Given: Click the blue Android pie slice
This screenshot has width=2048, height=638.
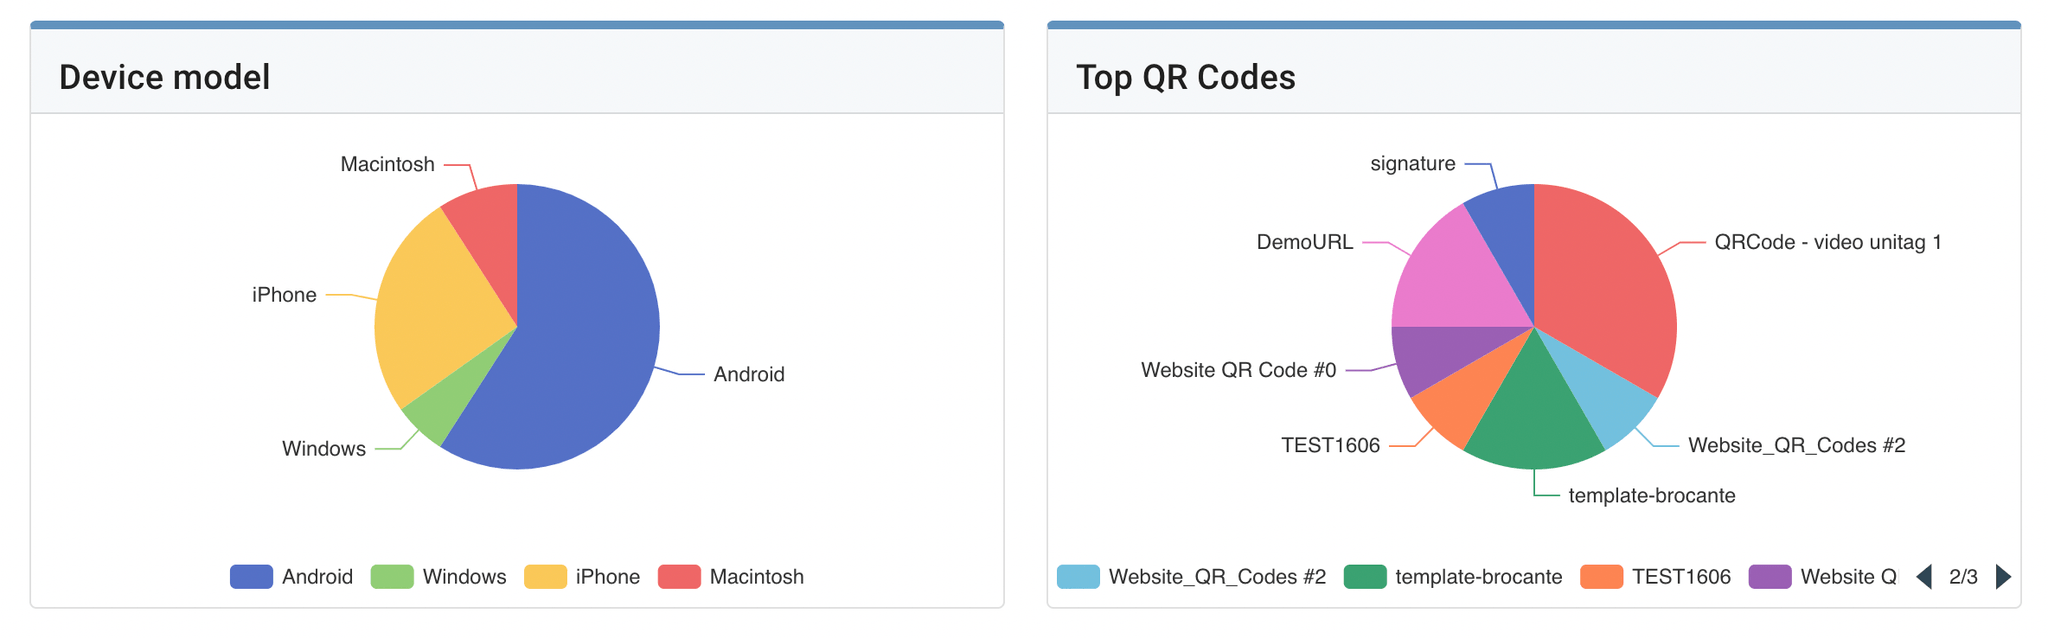Looking at the screenshot, I should (580, 350).
